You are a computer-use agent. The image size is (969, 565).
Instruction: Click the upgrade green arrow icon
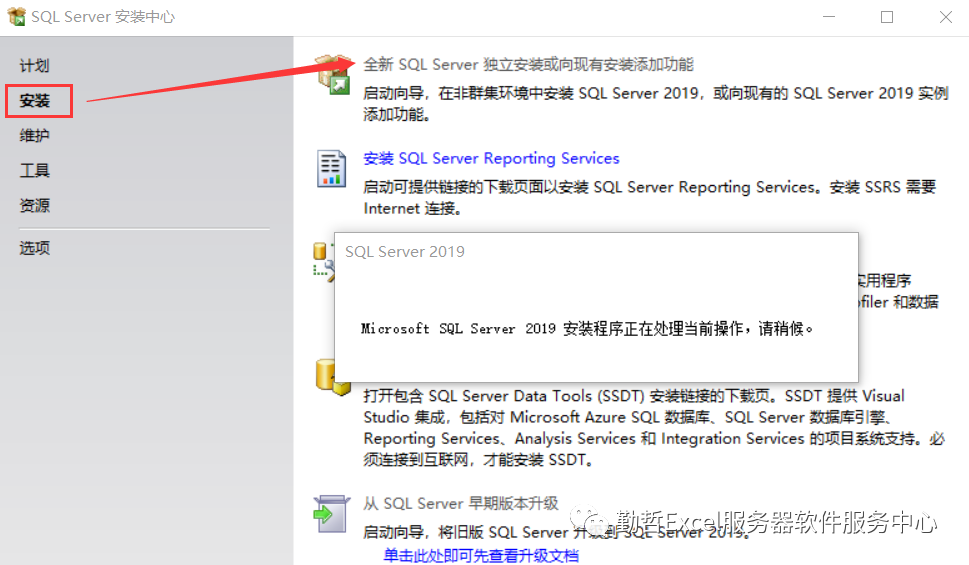click(x=331, y=514)
